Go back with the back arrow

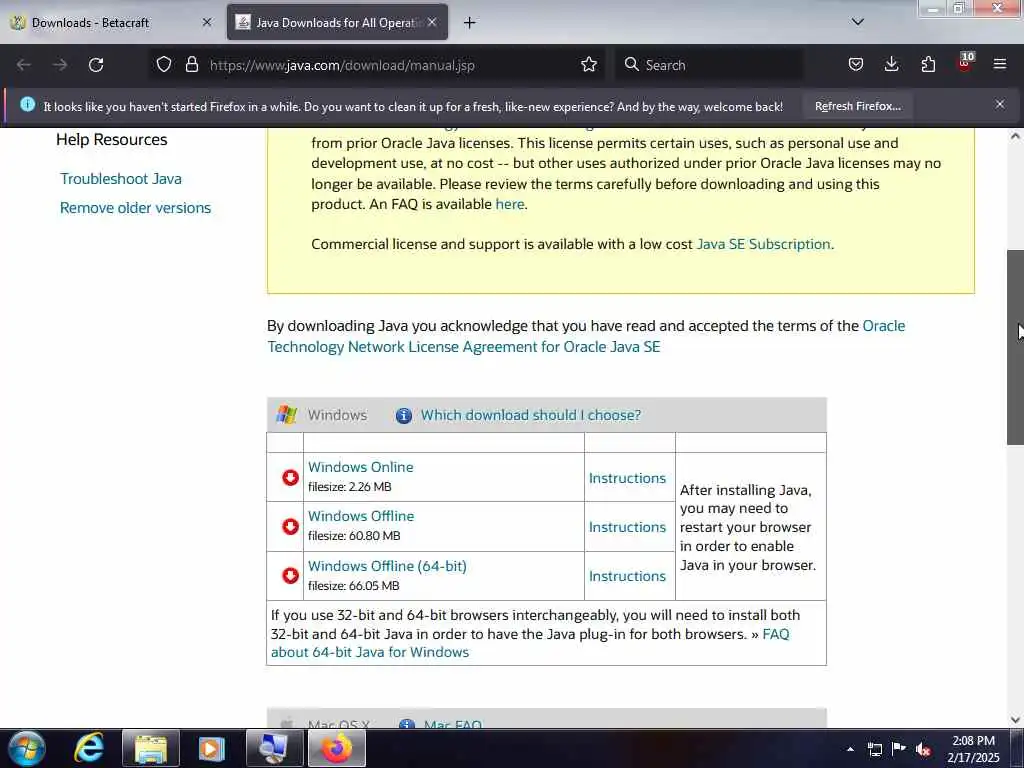pyautogui.click(x=24, y=65)
